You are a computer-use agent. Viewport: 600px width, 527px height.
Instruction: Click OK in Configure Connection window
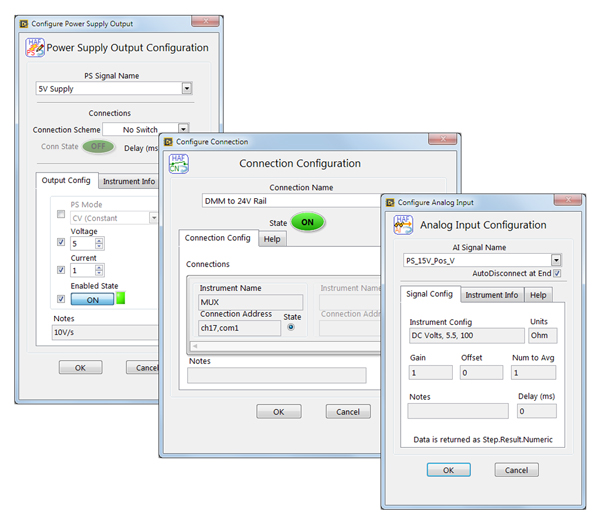279,412
